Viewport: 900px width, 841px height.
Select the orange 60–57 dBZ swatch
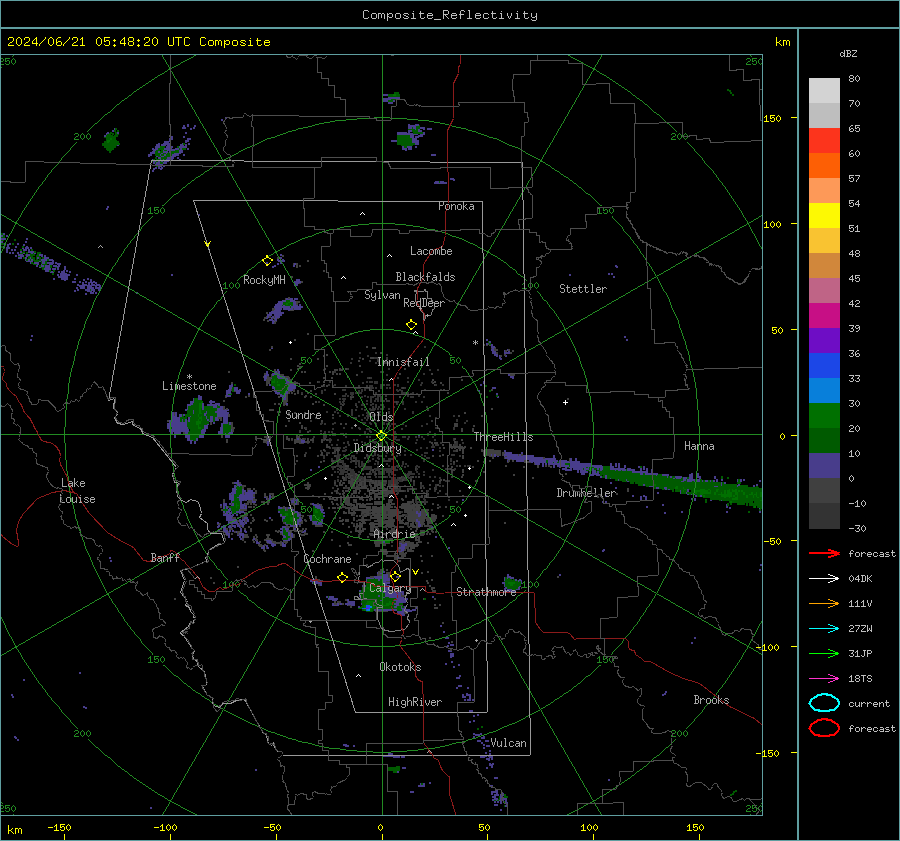[x=824, y=166]
